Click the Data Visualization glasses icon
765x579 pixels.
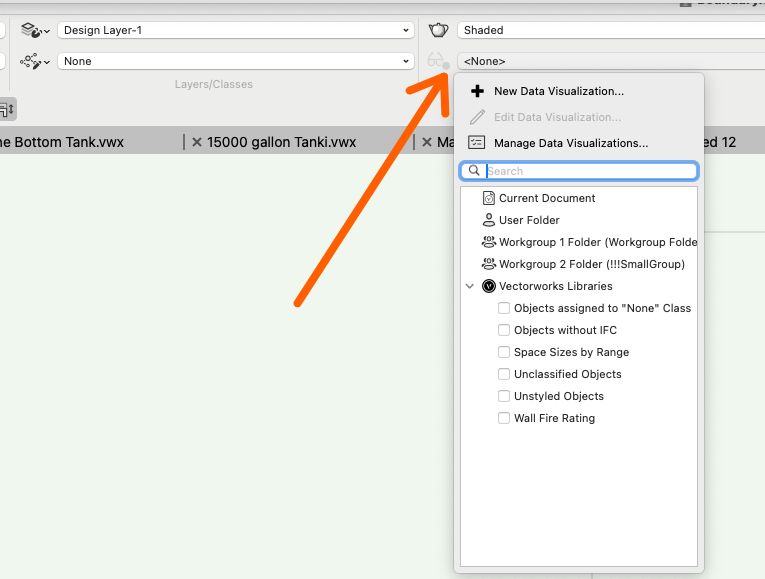[437, 62]
